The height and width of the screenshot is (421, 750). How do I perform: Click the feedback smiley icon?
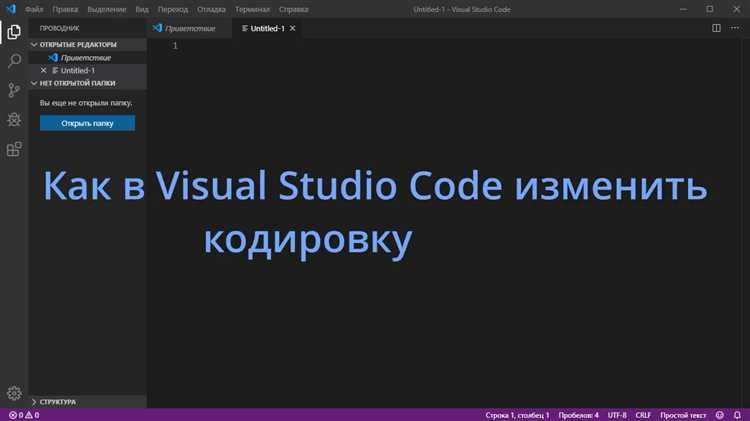coord(719,414)
